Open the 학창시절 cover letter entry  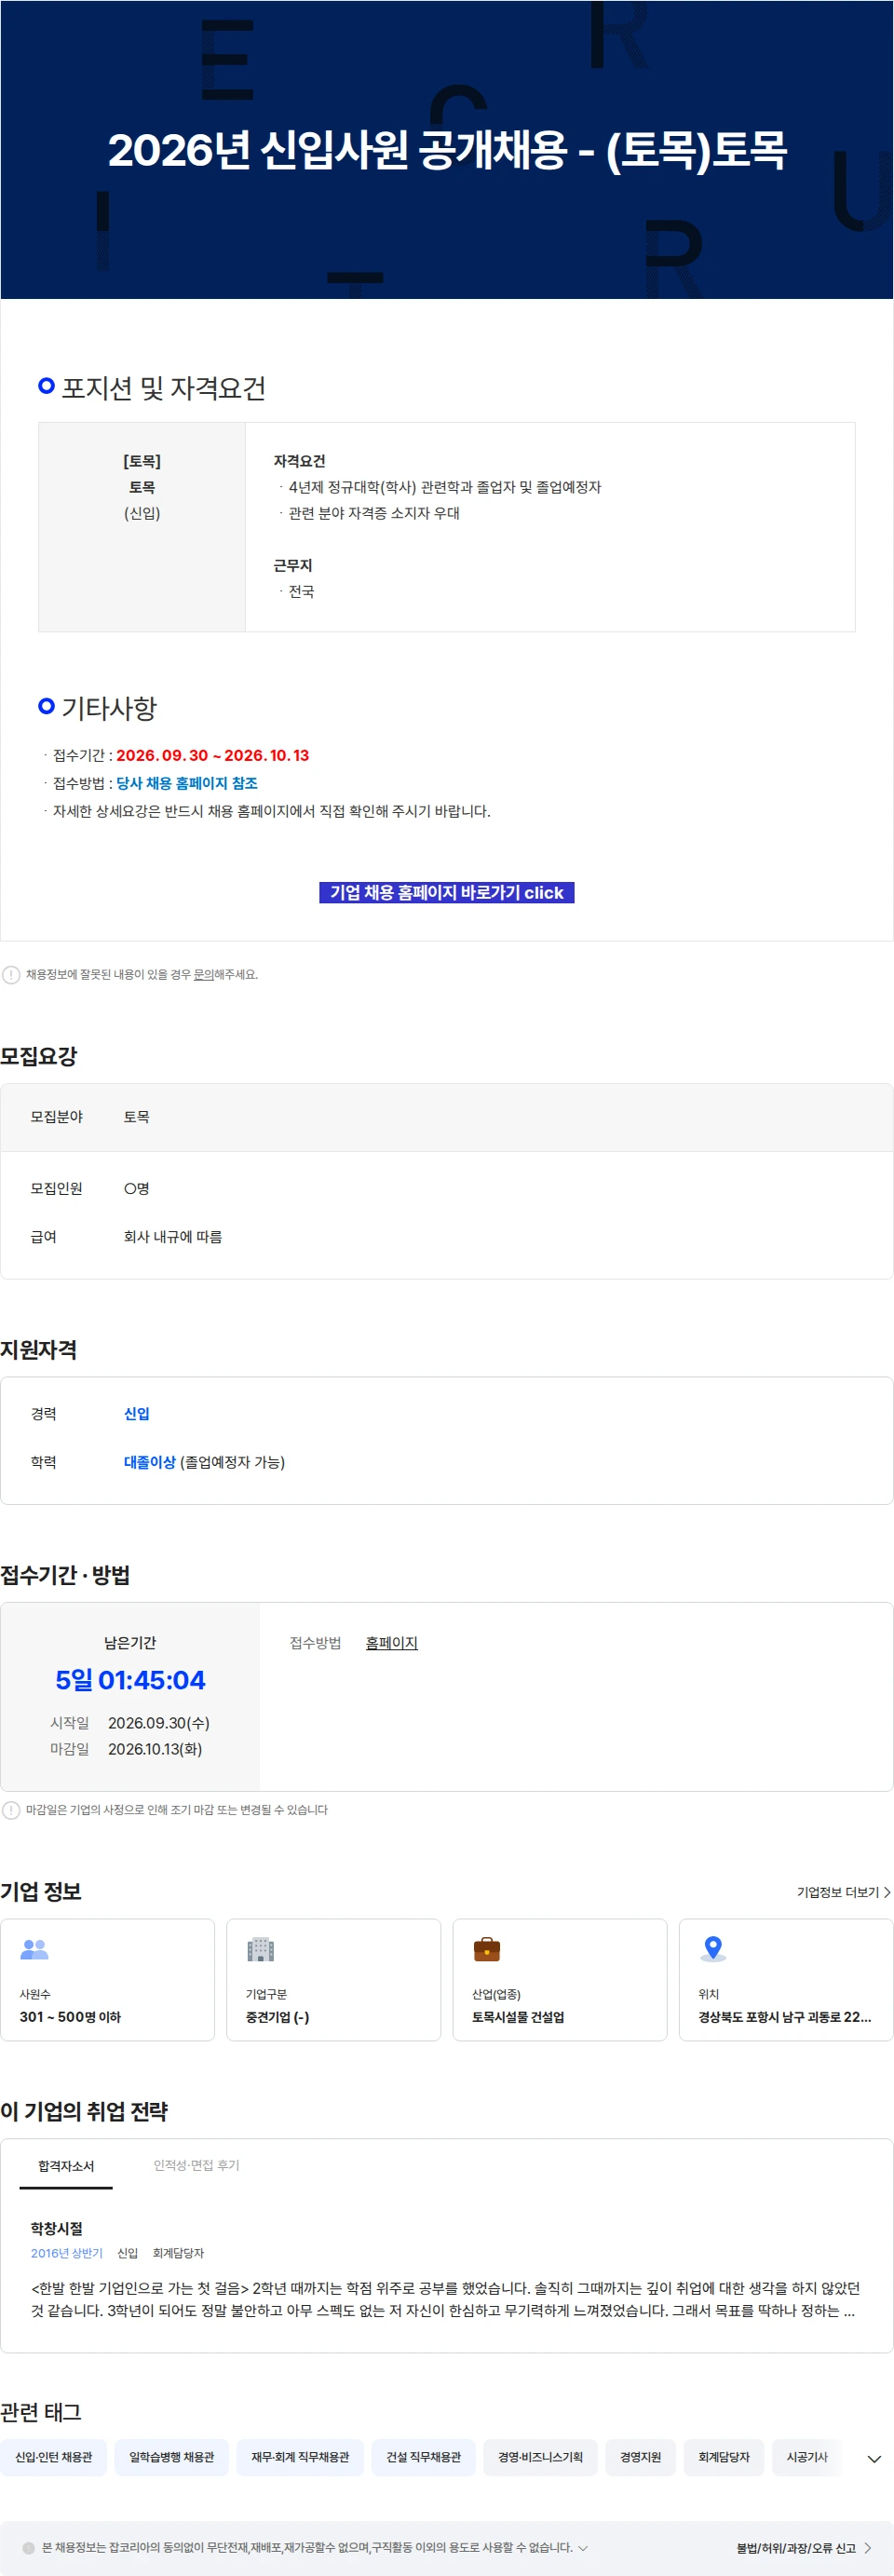pos(57,2228)
